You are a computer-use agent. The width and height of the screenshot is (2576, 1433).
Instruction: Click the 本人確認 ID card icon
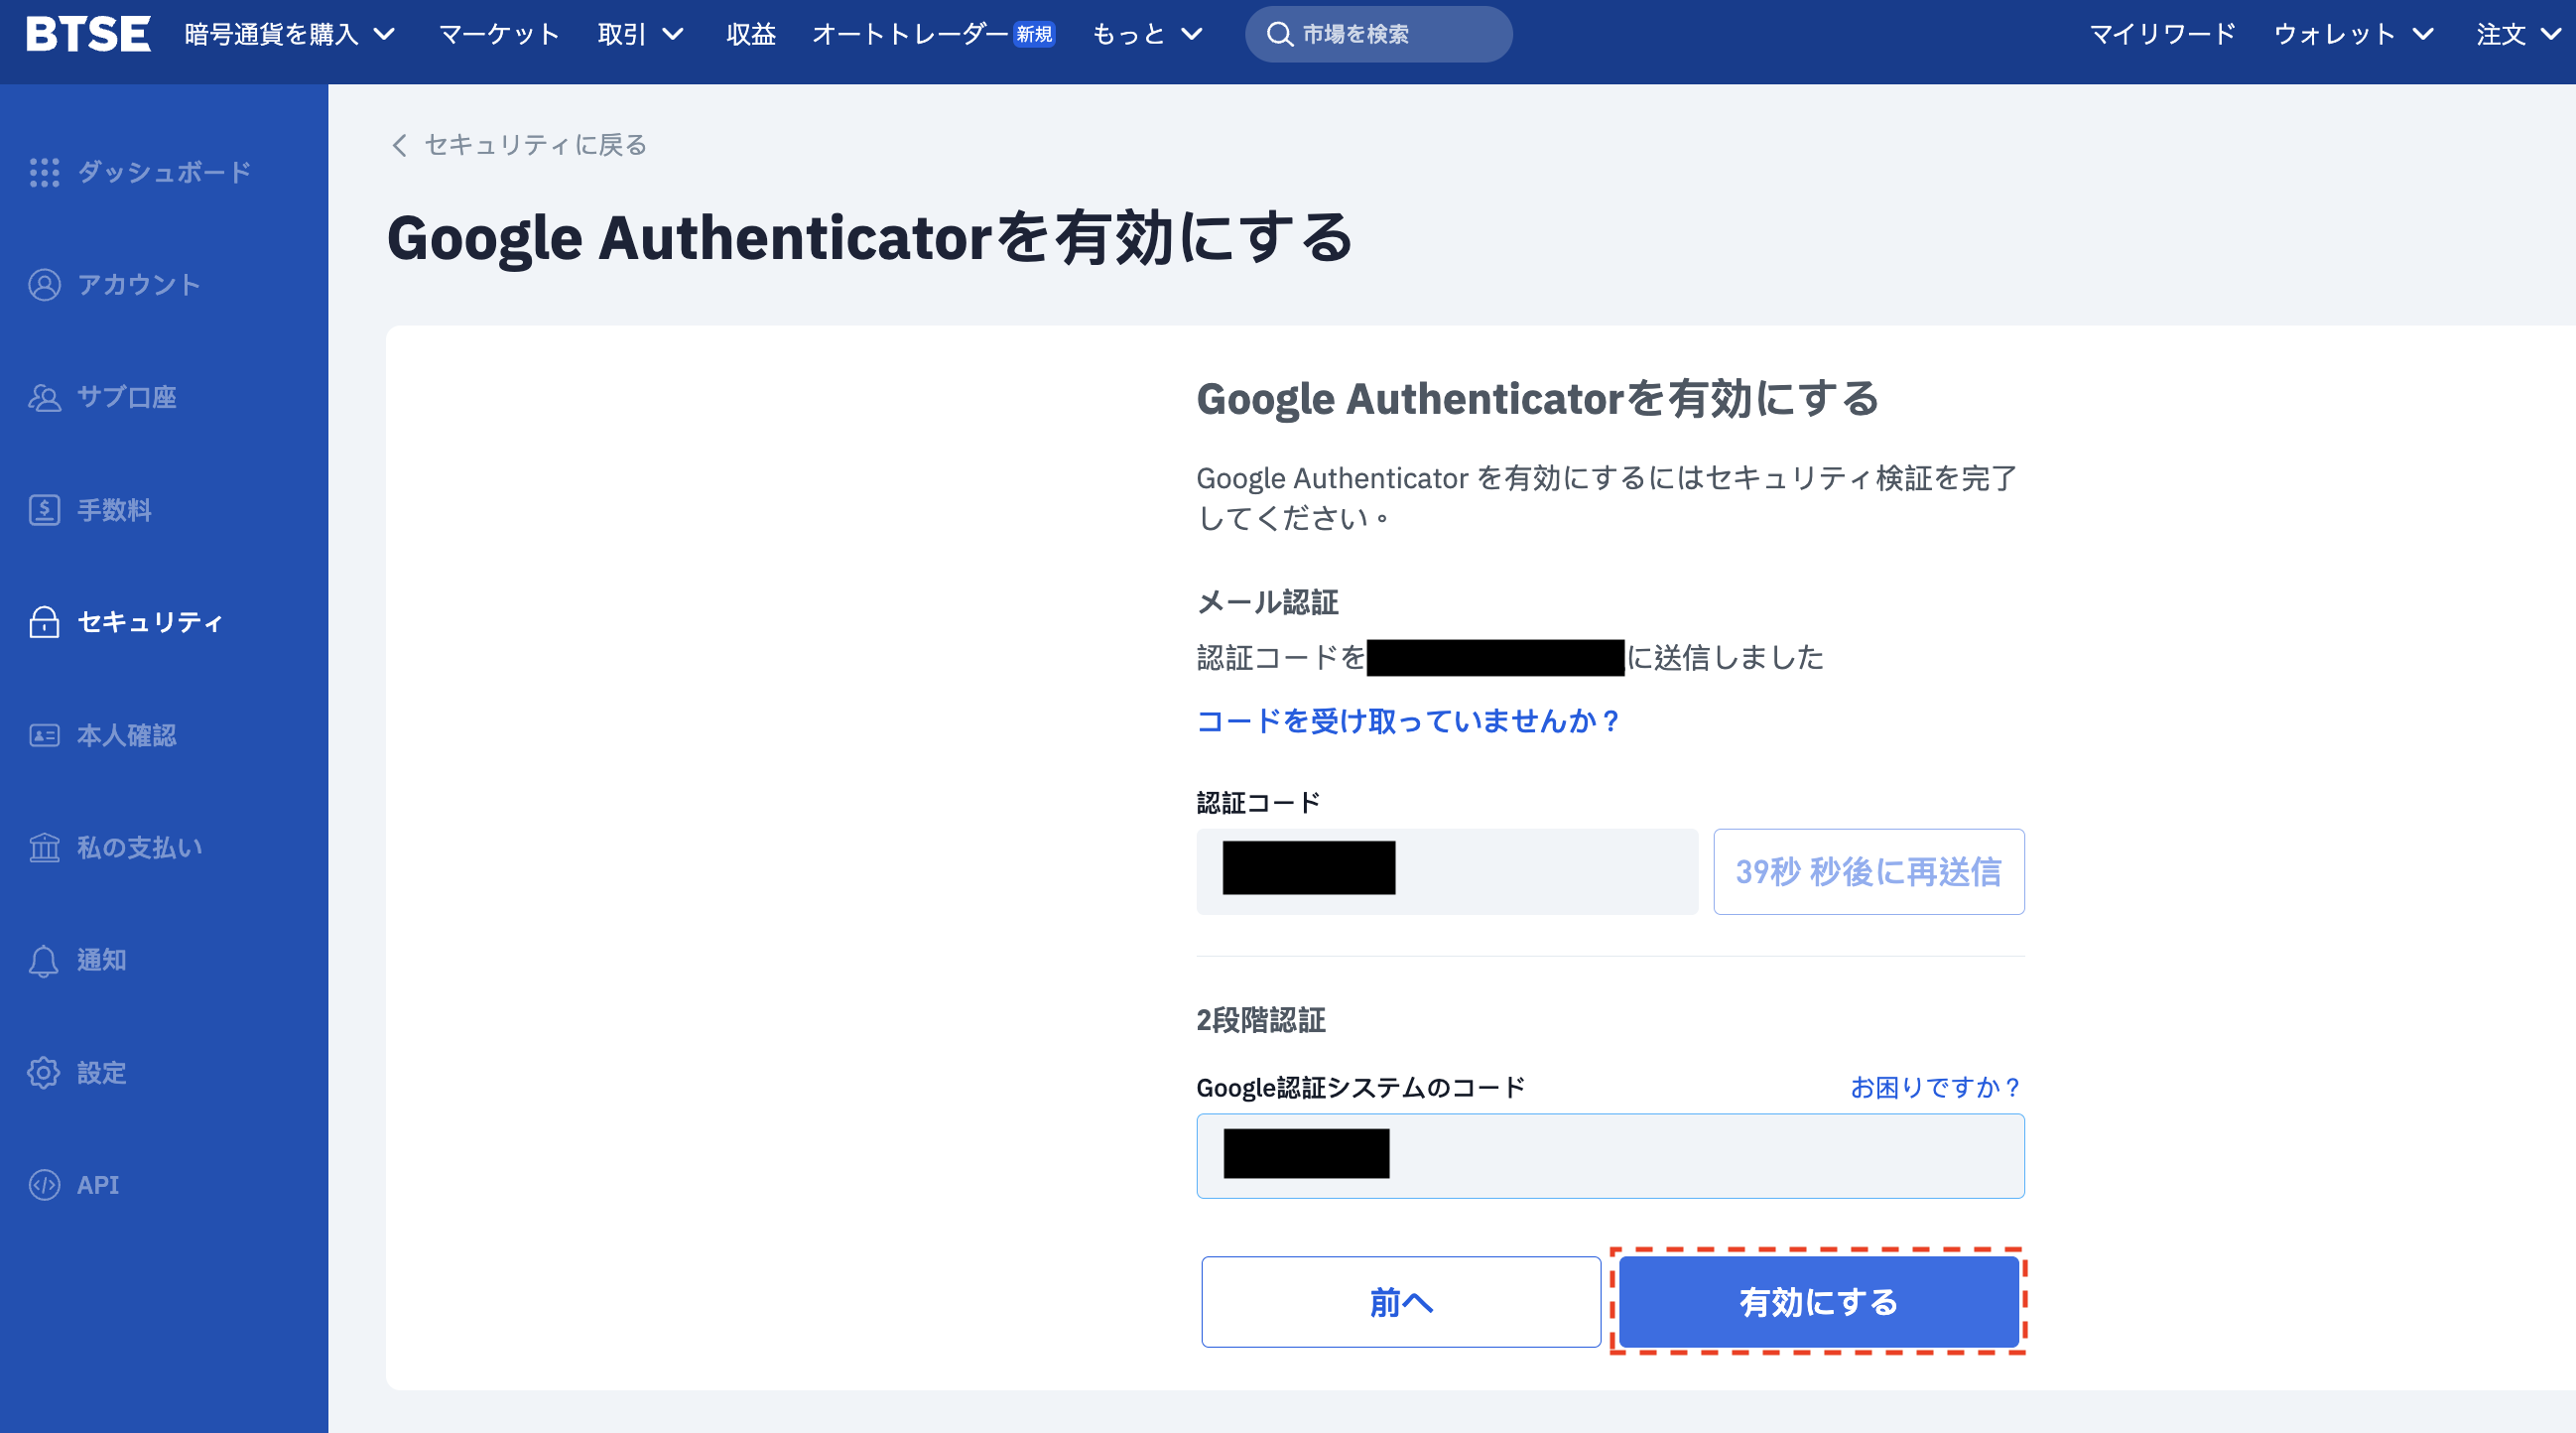44,735
